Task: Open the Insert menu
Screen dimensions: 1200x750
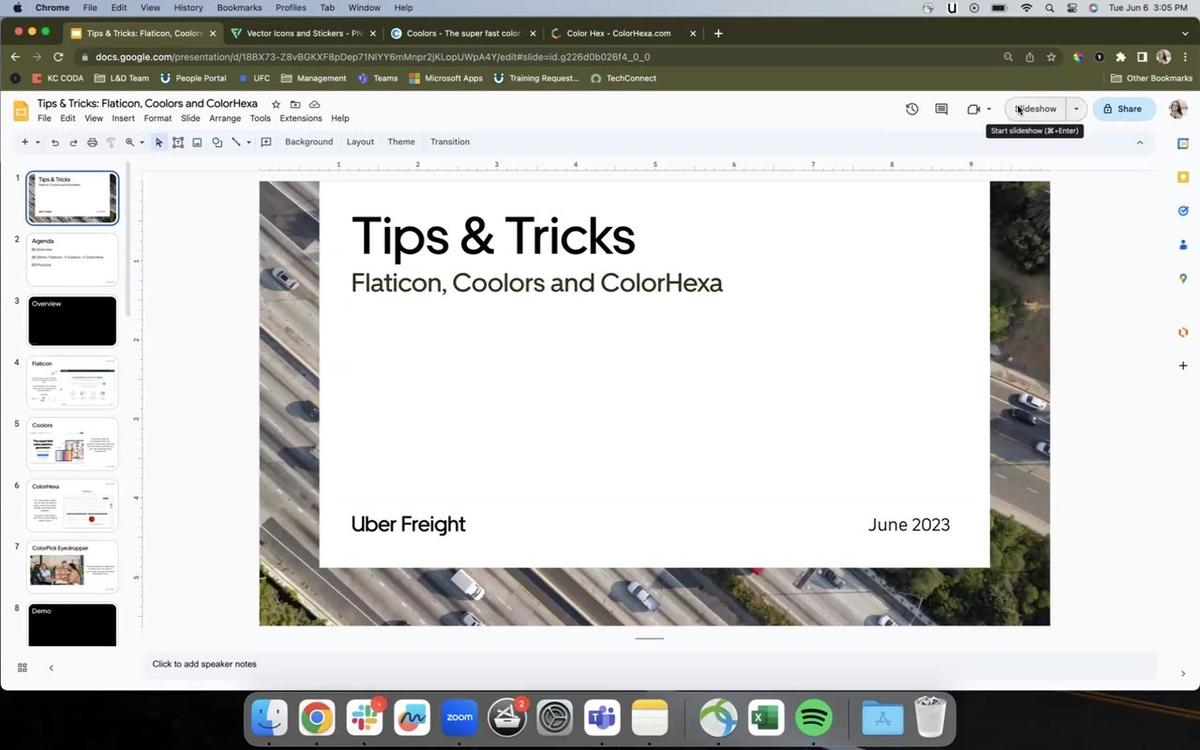Action: (x=123, y=118)
